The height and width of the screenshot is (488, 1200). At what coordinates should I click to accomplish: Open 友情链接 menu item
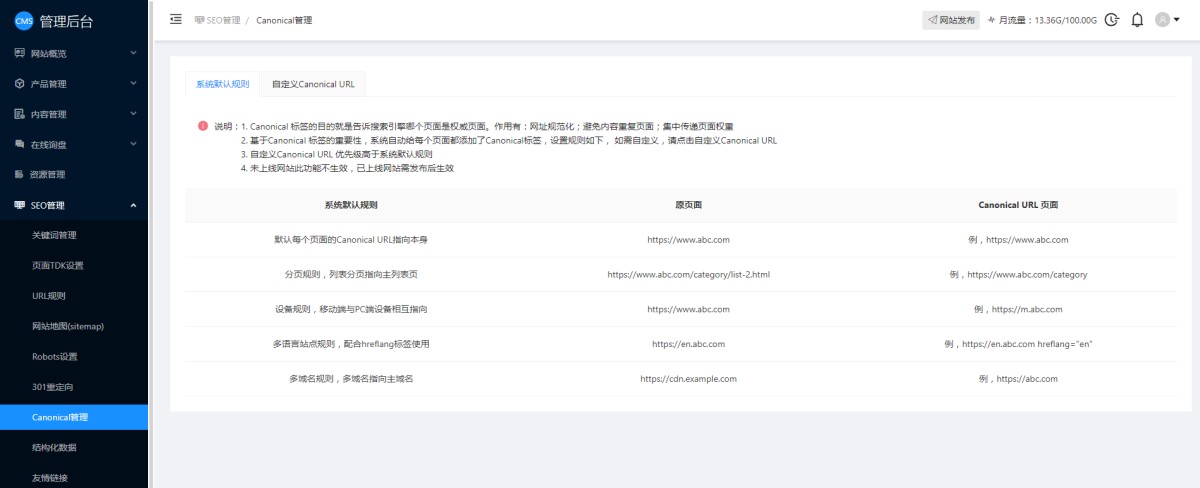tap(74, 478)
